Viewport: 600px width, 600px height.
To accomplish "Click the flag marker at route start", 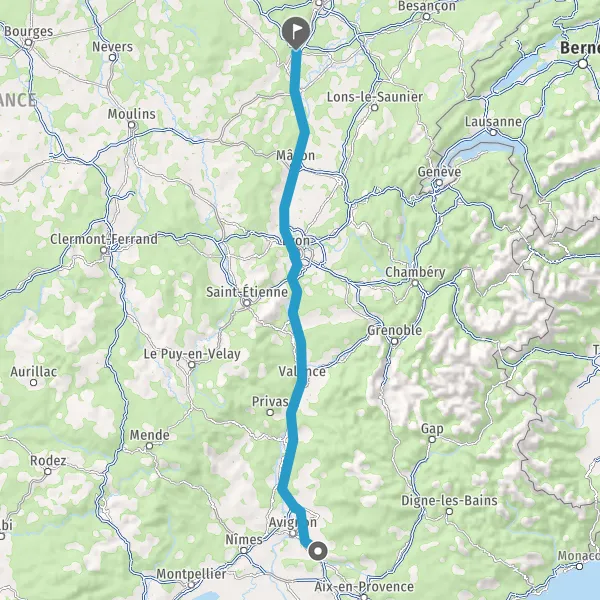I will (296, 32).
